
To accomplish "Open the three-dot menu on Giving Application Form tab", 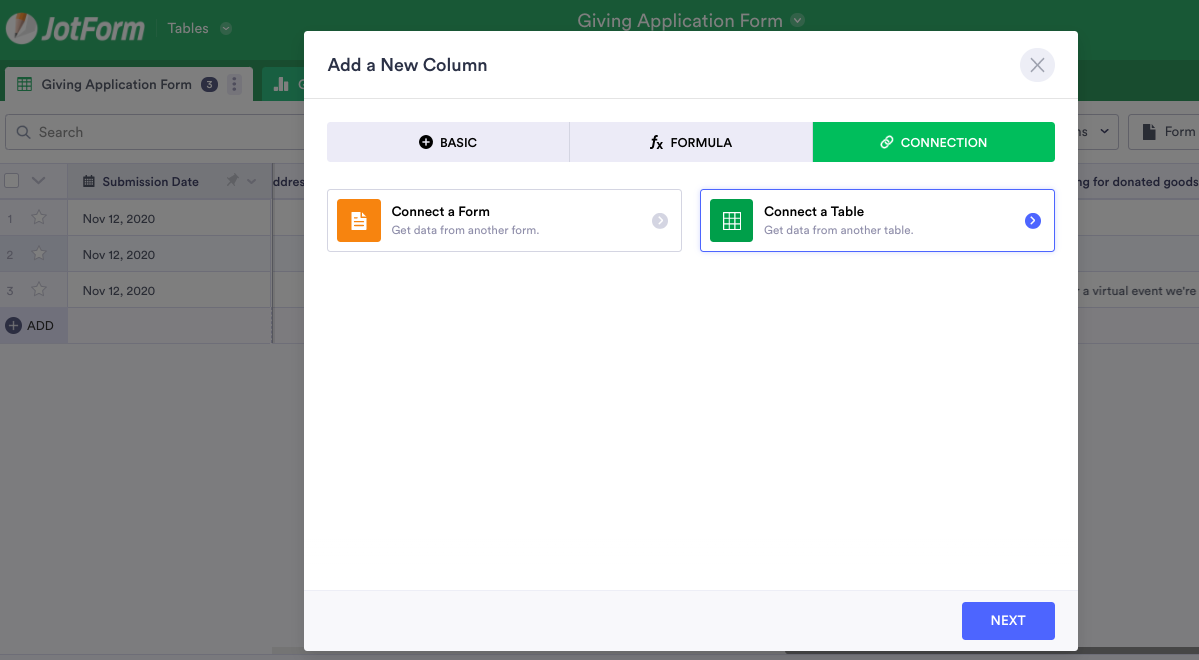I will (x=234, y=85).
